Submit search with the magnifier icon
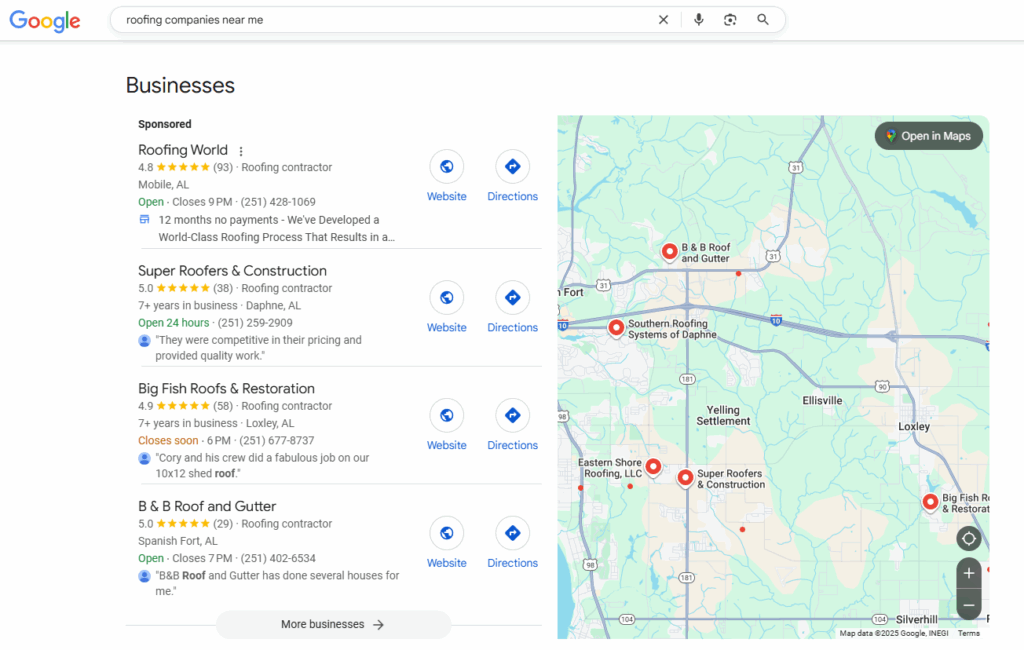 [762, 20]
